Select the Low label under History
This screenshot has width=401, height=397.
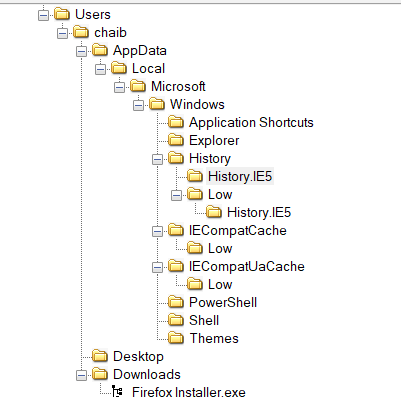tap(220, 195)
